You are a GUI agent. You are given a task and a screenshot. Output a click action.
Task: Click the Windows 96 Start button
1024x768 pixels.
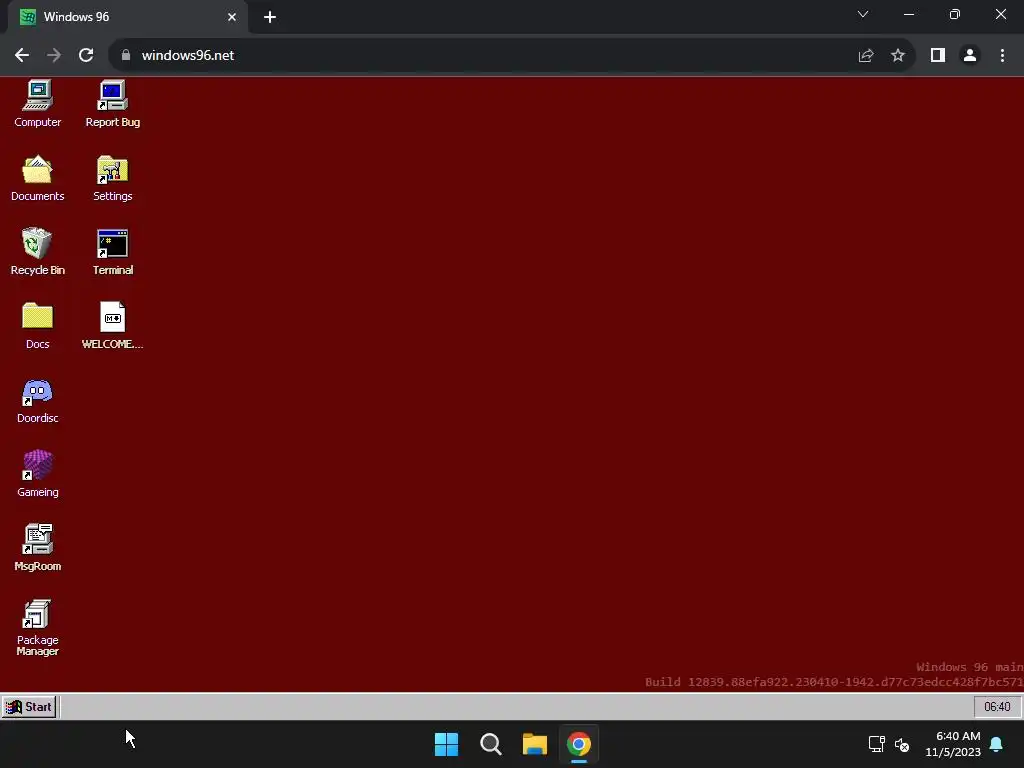click(29, 707)
